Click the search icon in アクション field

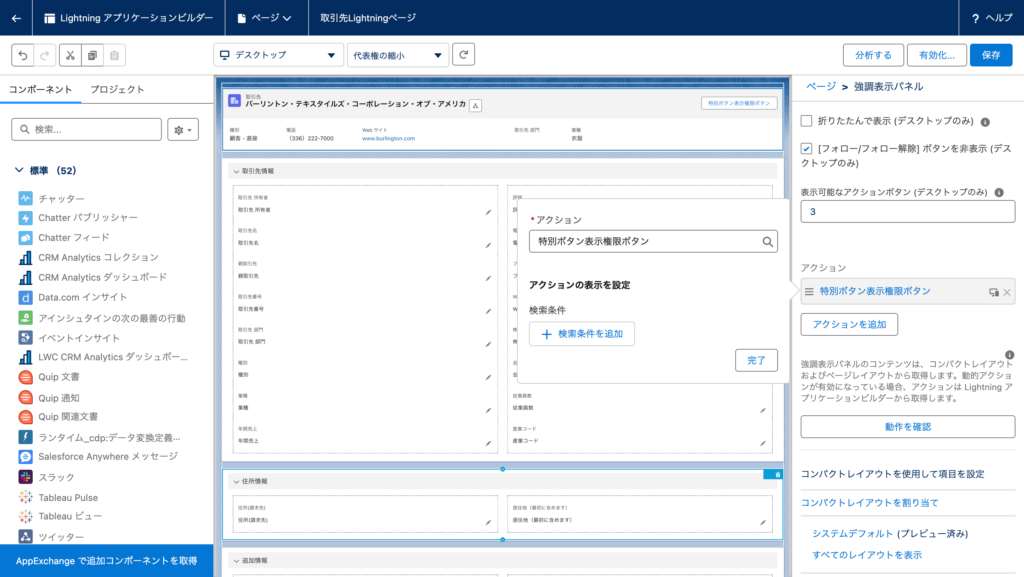[x=767, y=242]
